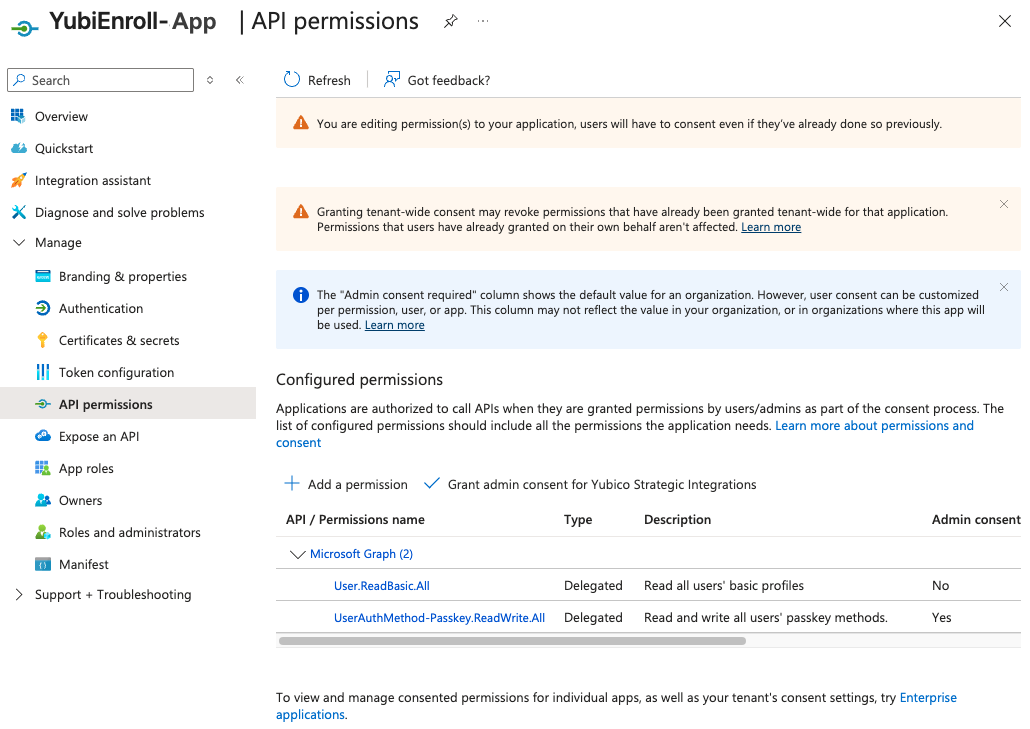Click the Authentication arrow icon
The image size is (1030, 729).
(43, 308)
